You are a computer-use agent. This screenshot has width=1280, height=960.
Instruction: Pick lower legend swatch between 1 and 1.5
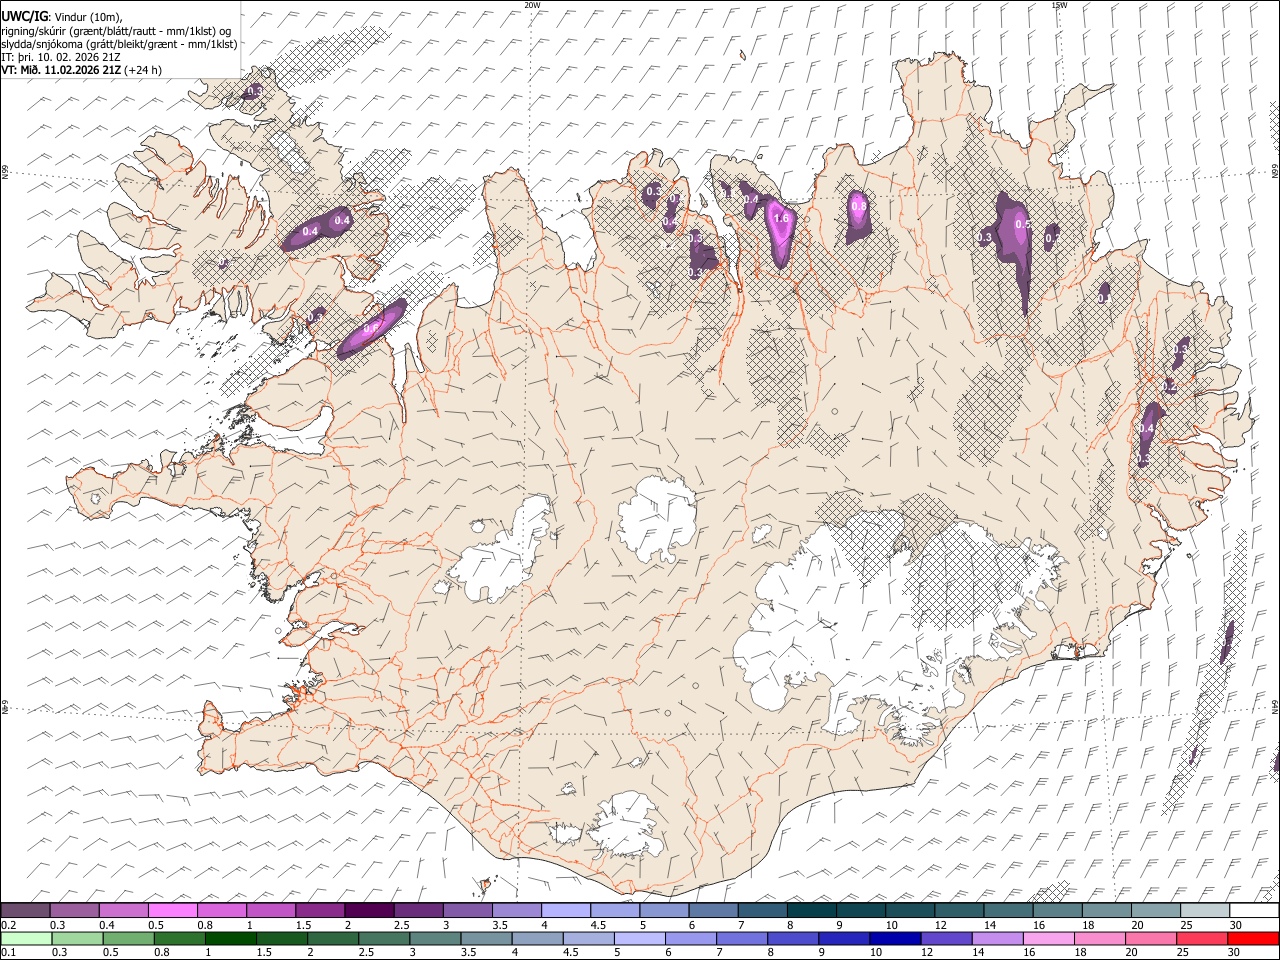pyautogui.click(x=231, y=939)
